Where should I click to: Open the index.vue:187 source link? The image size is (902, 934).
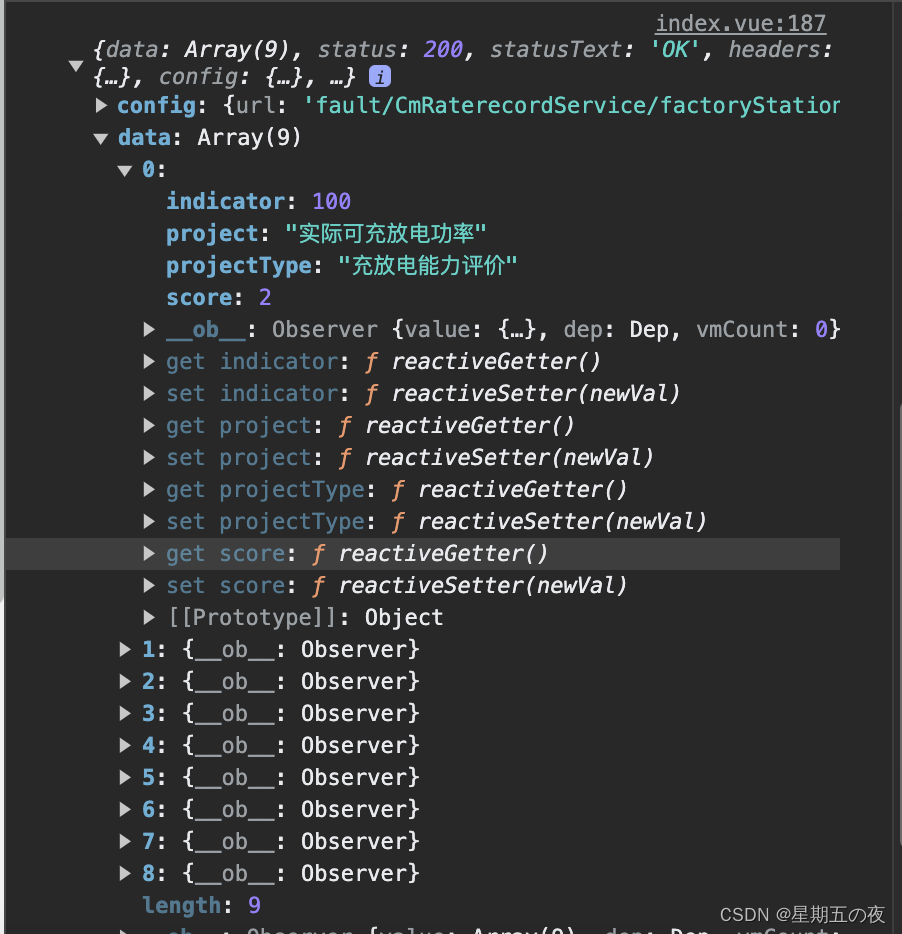[740, 23]
